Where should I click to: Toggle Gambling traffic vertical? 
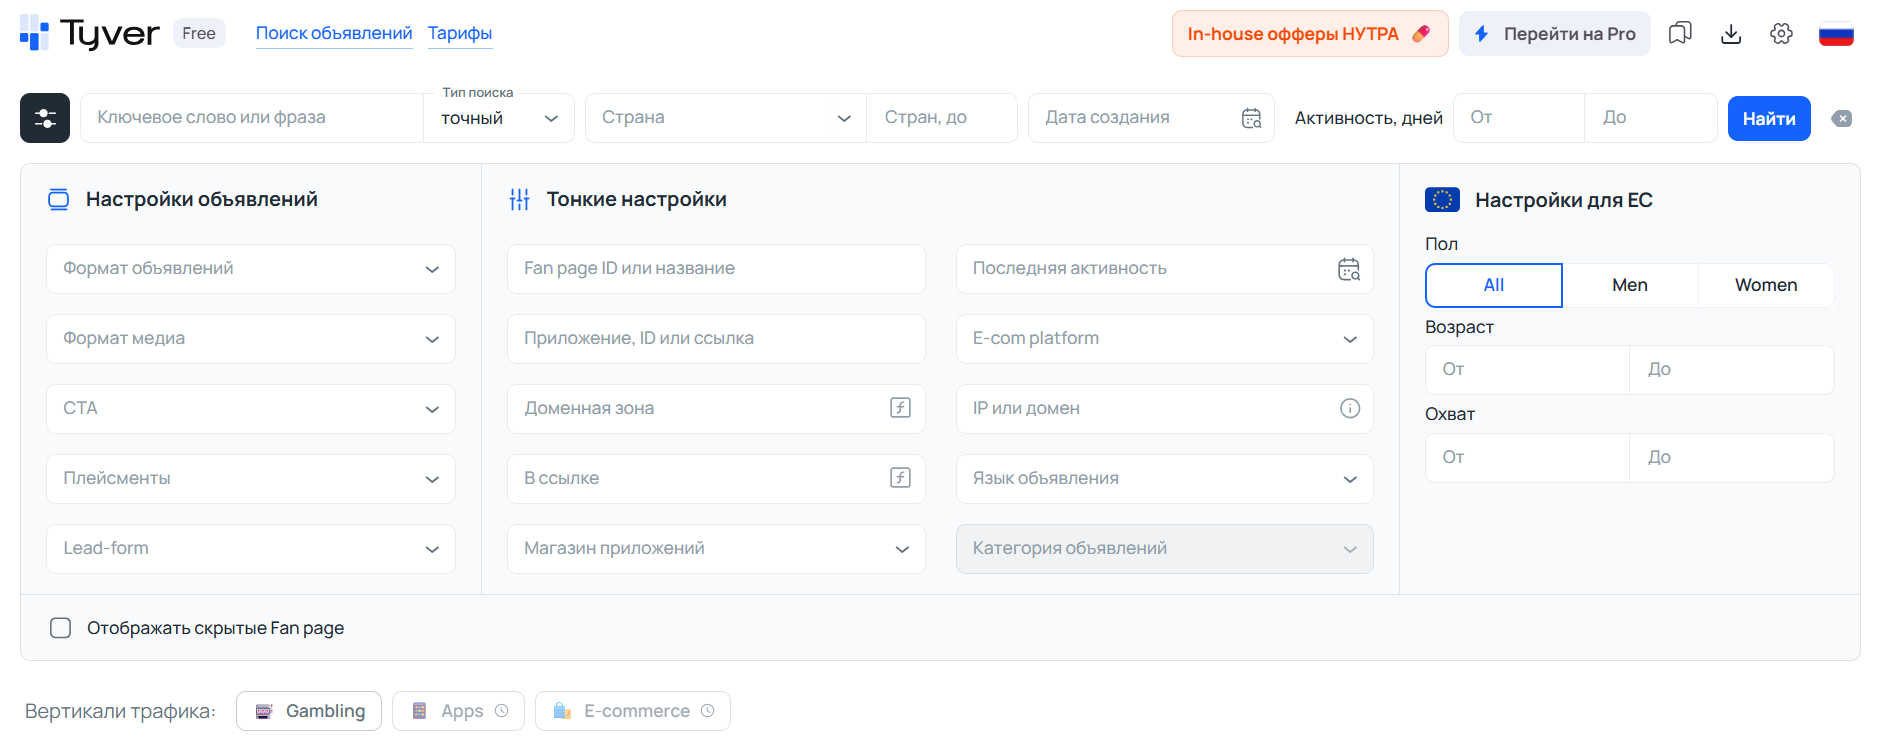coord(309,711)
